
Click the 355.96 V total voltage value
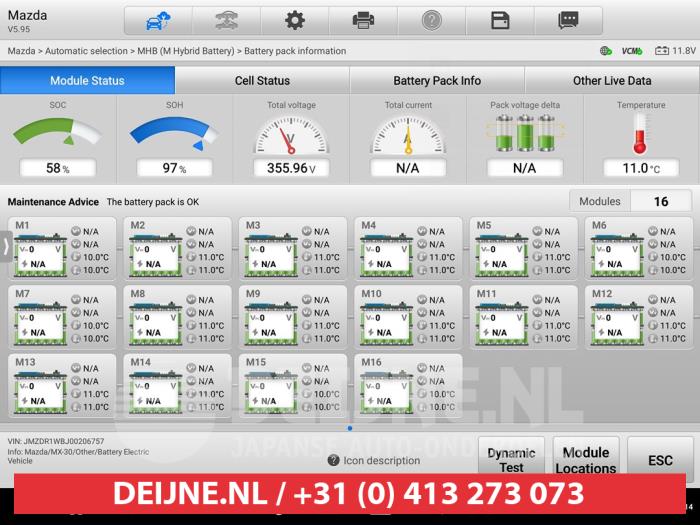[x=291, y=168]
